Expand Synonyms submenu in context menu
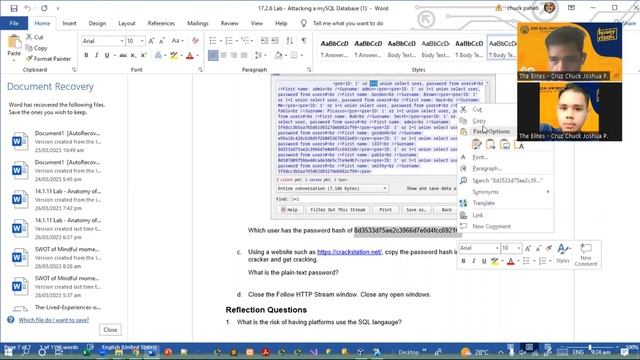This screenshot has height=360, width=640. (505, 192)
